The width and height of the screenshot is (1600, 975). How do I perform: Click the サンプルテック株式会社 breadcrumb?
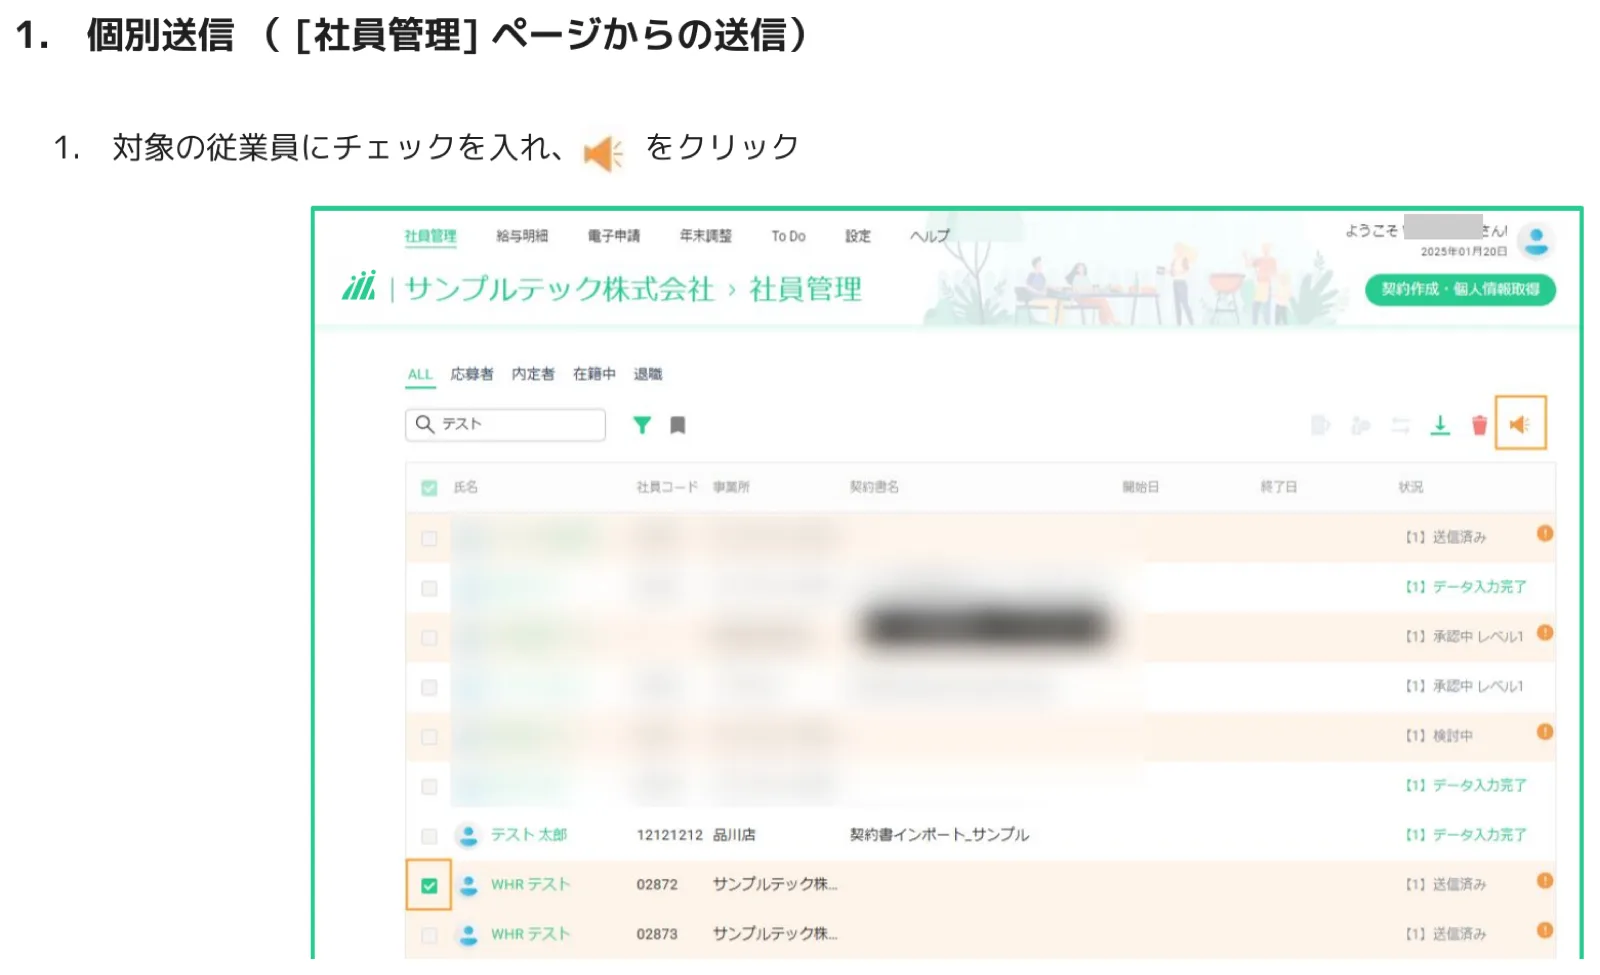point(559,289)
